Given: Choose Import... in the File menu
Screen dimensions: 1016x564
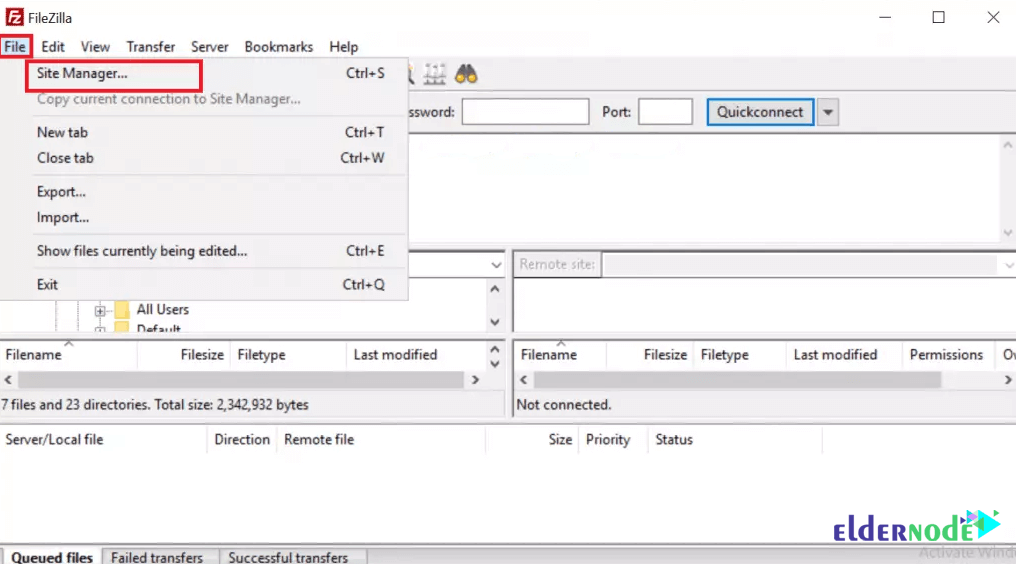Looking at the screenshot, I should pos(211,218).
